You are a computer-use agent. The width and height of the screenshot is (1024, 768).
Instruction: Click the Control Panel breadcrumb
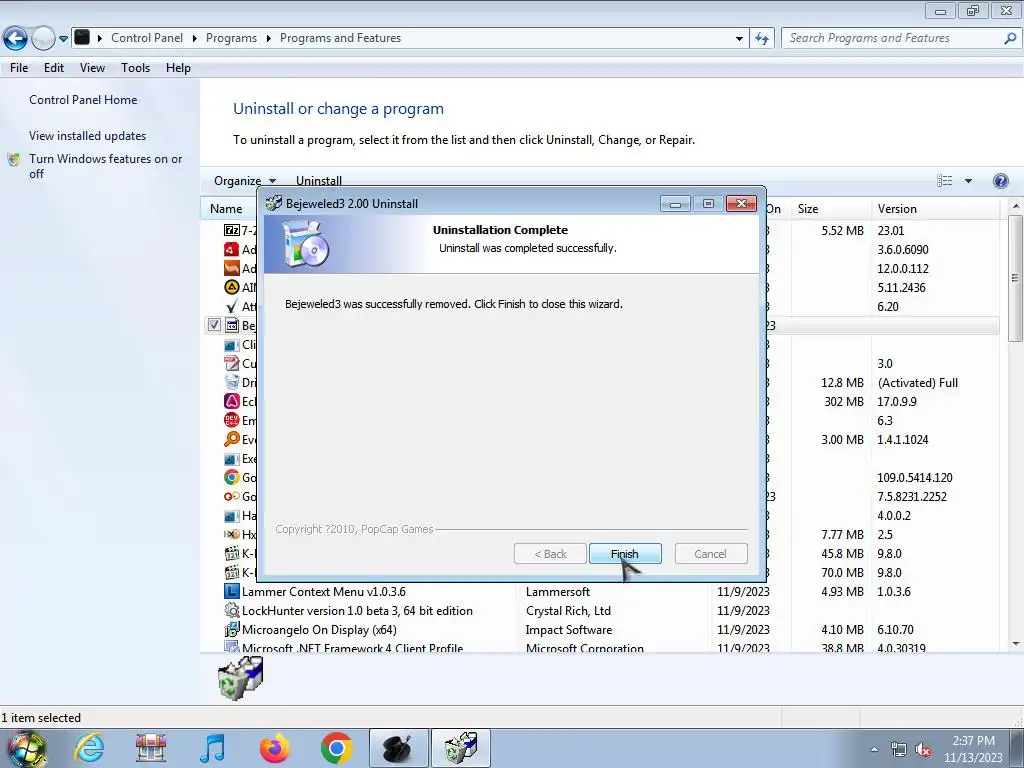point(147,38)
